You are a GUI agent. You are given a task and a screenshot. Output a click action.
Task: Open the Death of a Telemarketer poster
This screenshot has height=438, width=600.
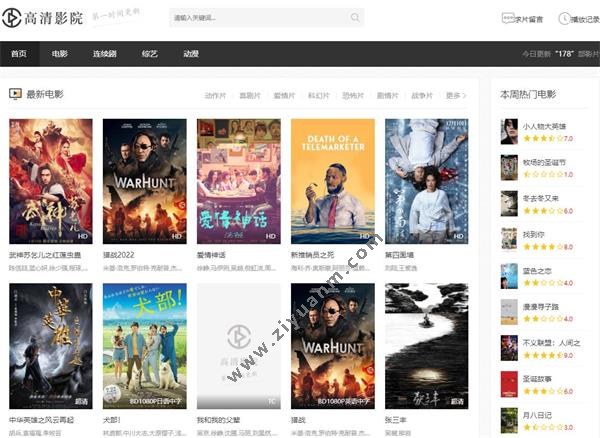(333, 181)
